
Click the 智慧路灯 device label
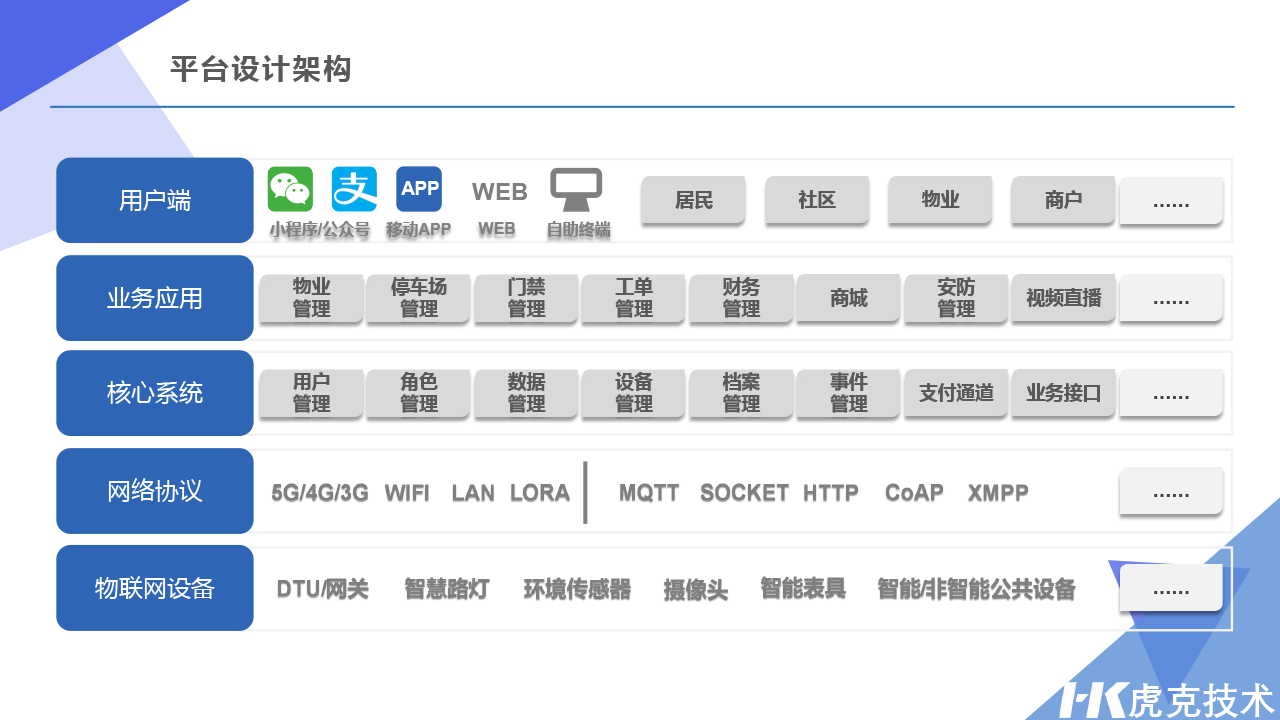click(x=447, y=589)
